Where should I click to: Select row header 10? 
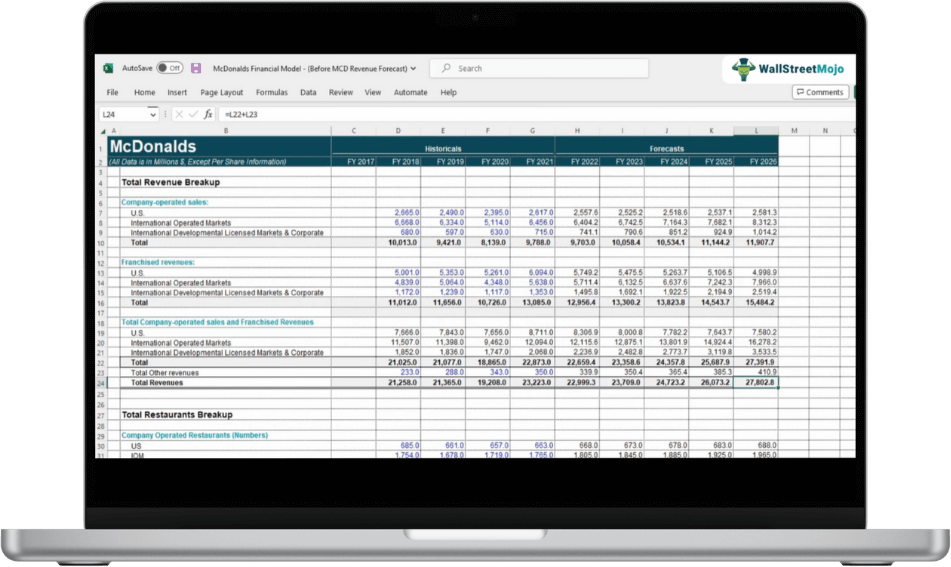tap(101, 243)
